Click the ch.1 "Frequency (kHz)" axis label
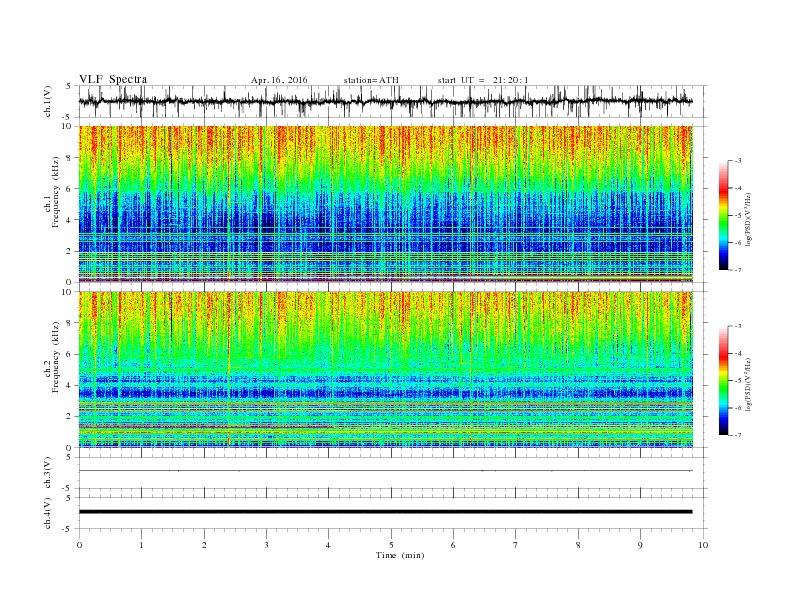The image size is (792, 612). coord(57,192)
